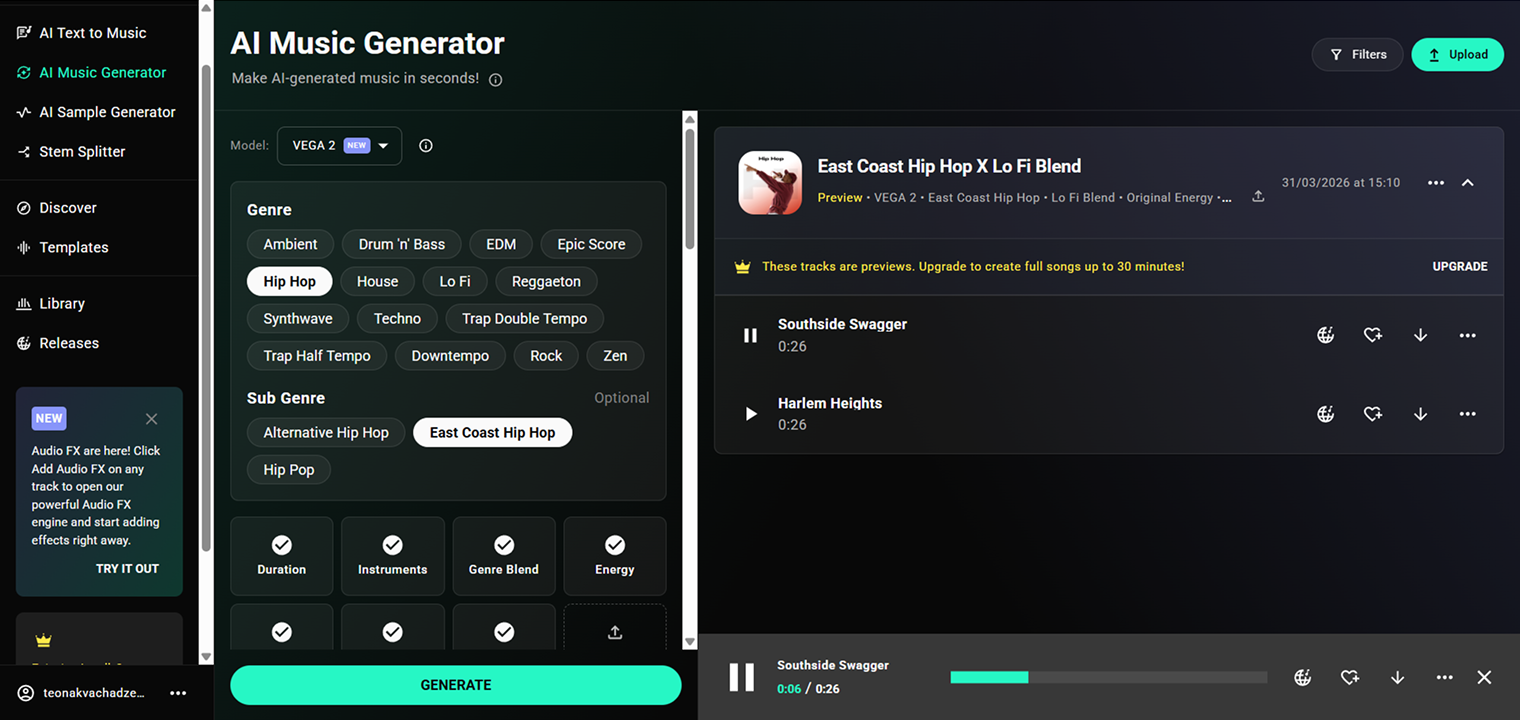Click the info icon beside the subtitle
This screenshot has width=1520, height=720.
click(496, 79)
